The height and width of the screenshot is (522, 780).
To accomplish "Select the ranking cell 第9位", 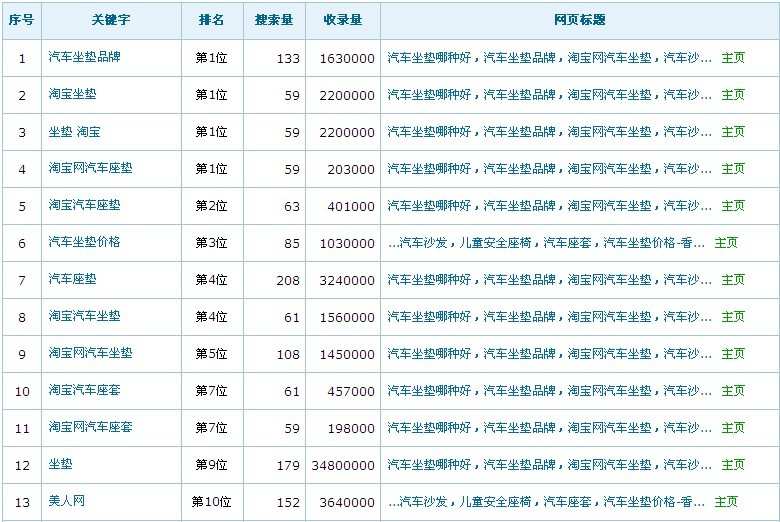I will tap(211, 465).
